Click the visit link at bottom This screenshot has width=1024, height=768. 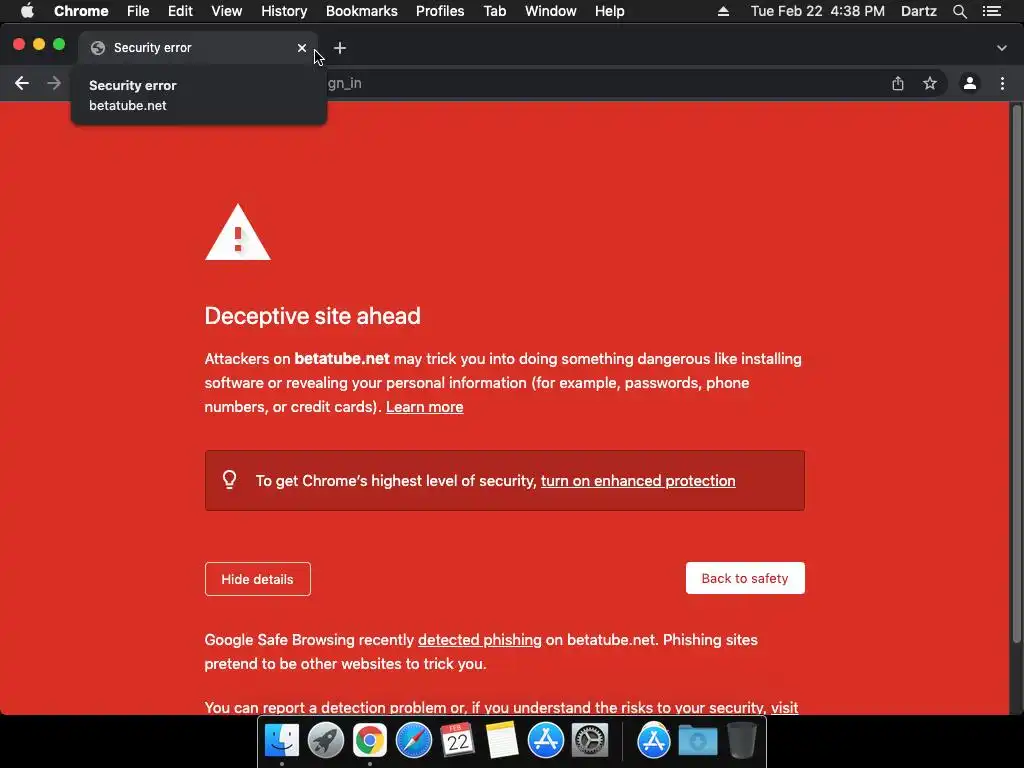coord(784,707)
